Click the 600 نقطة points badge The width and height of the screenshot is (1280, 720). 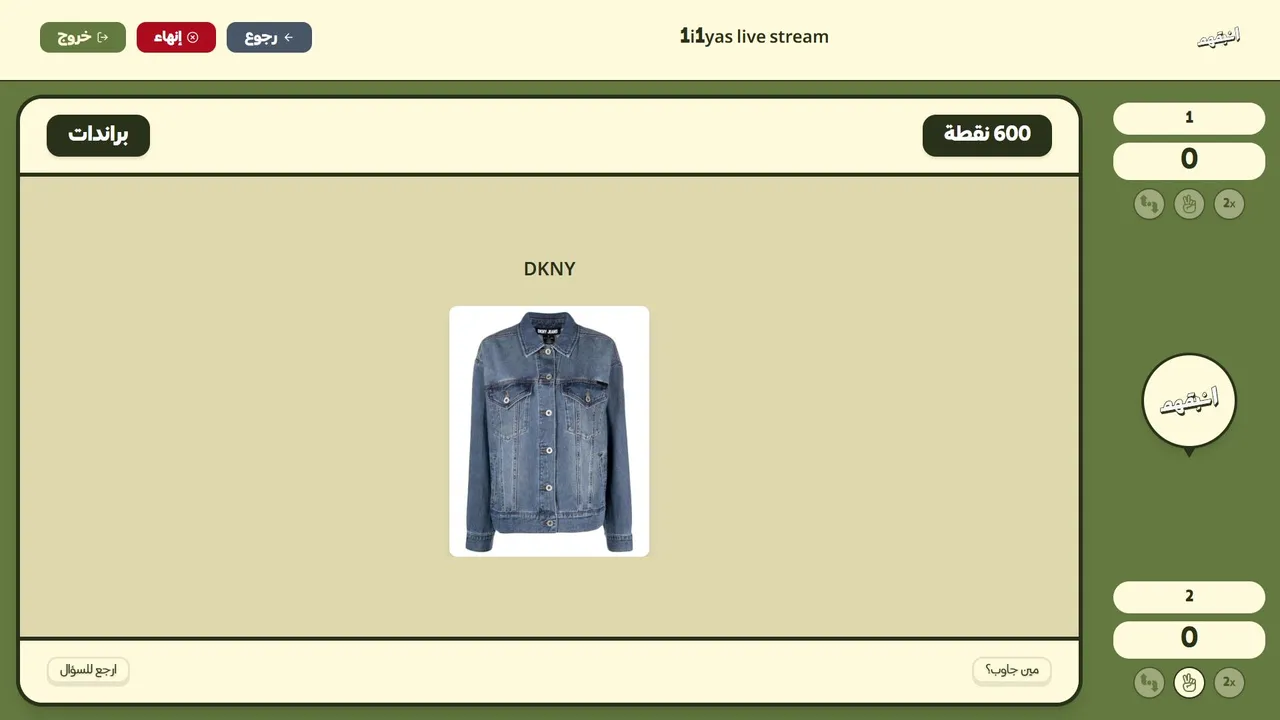point(987,135)
